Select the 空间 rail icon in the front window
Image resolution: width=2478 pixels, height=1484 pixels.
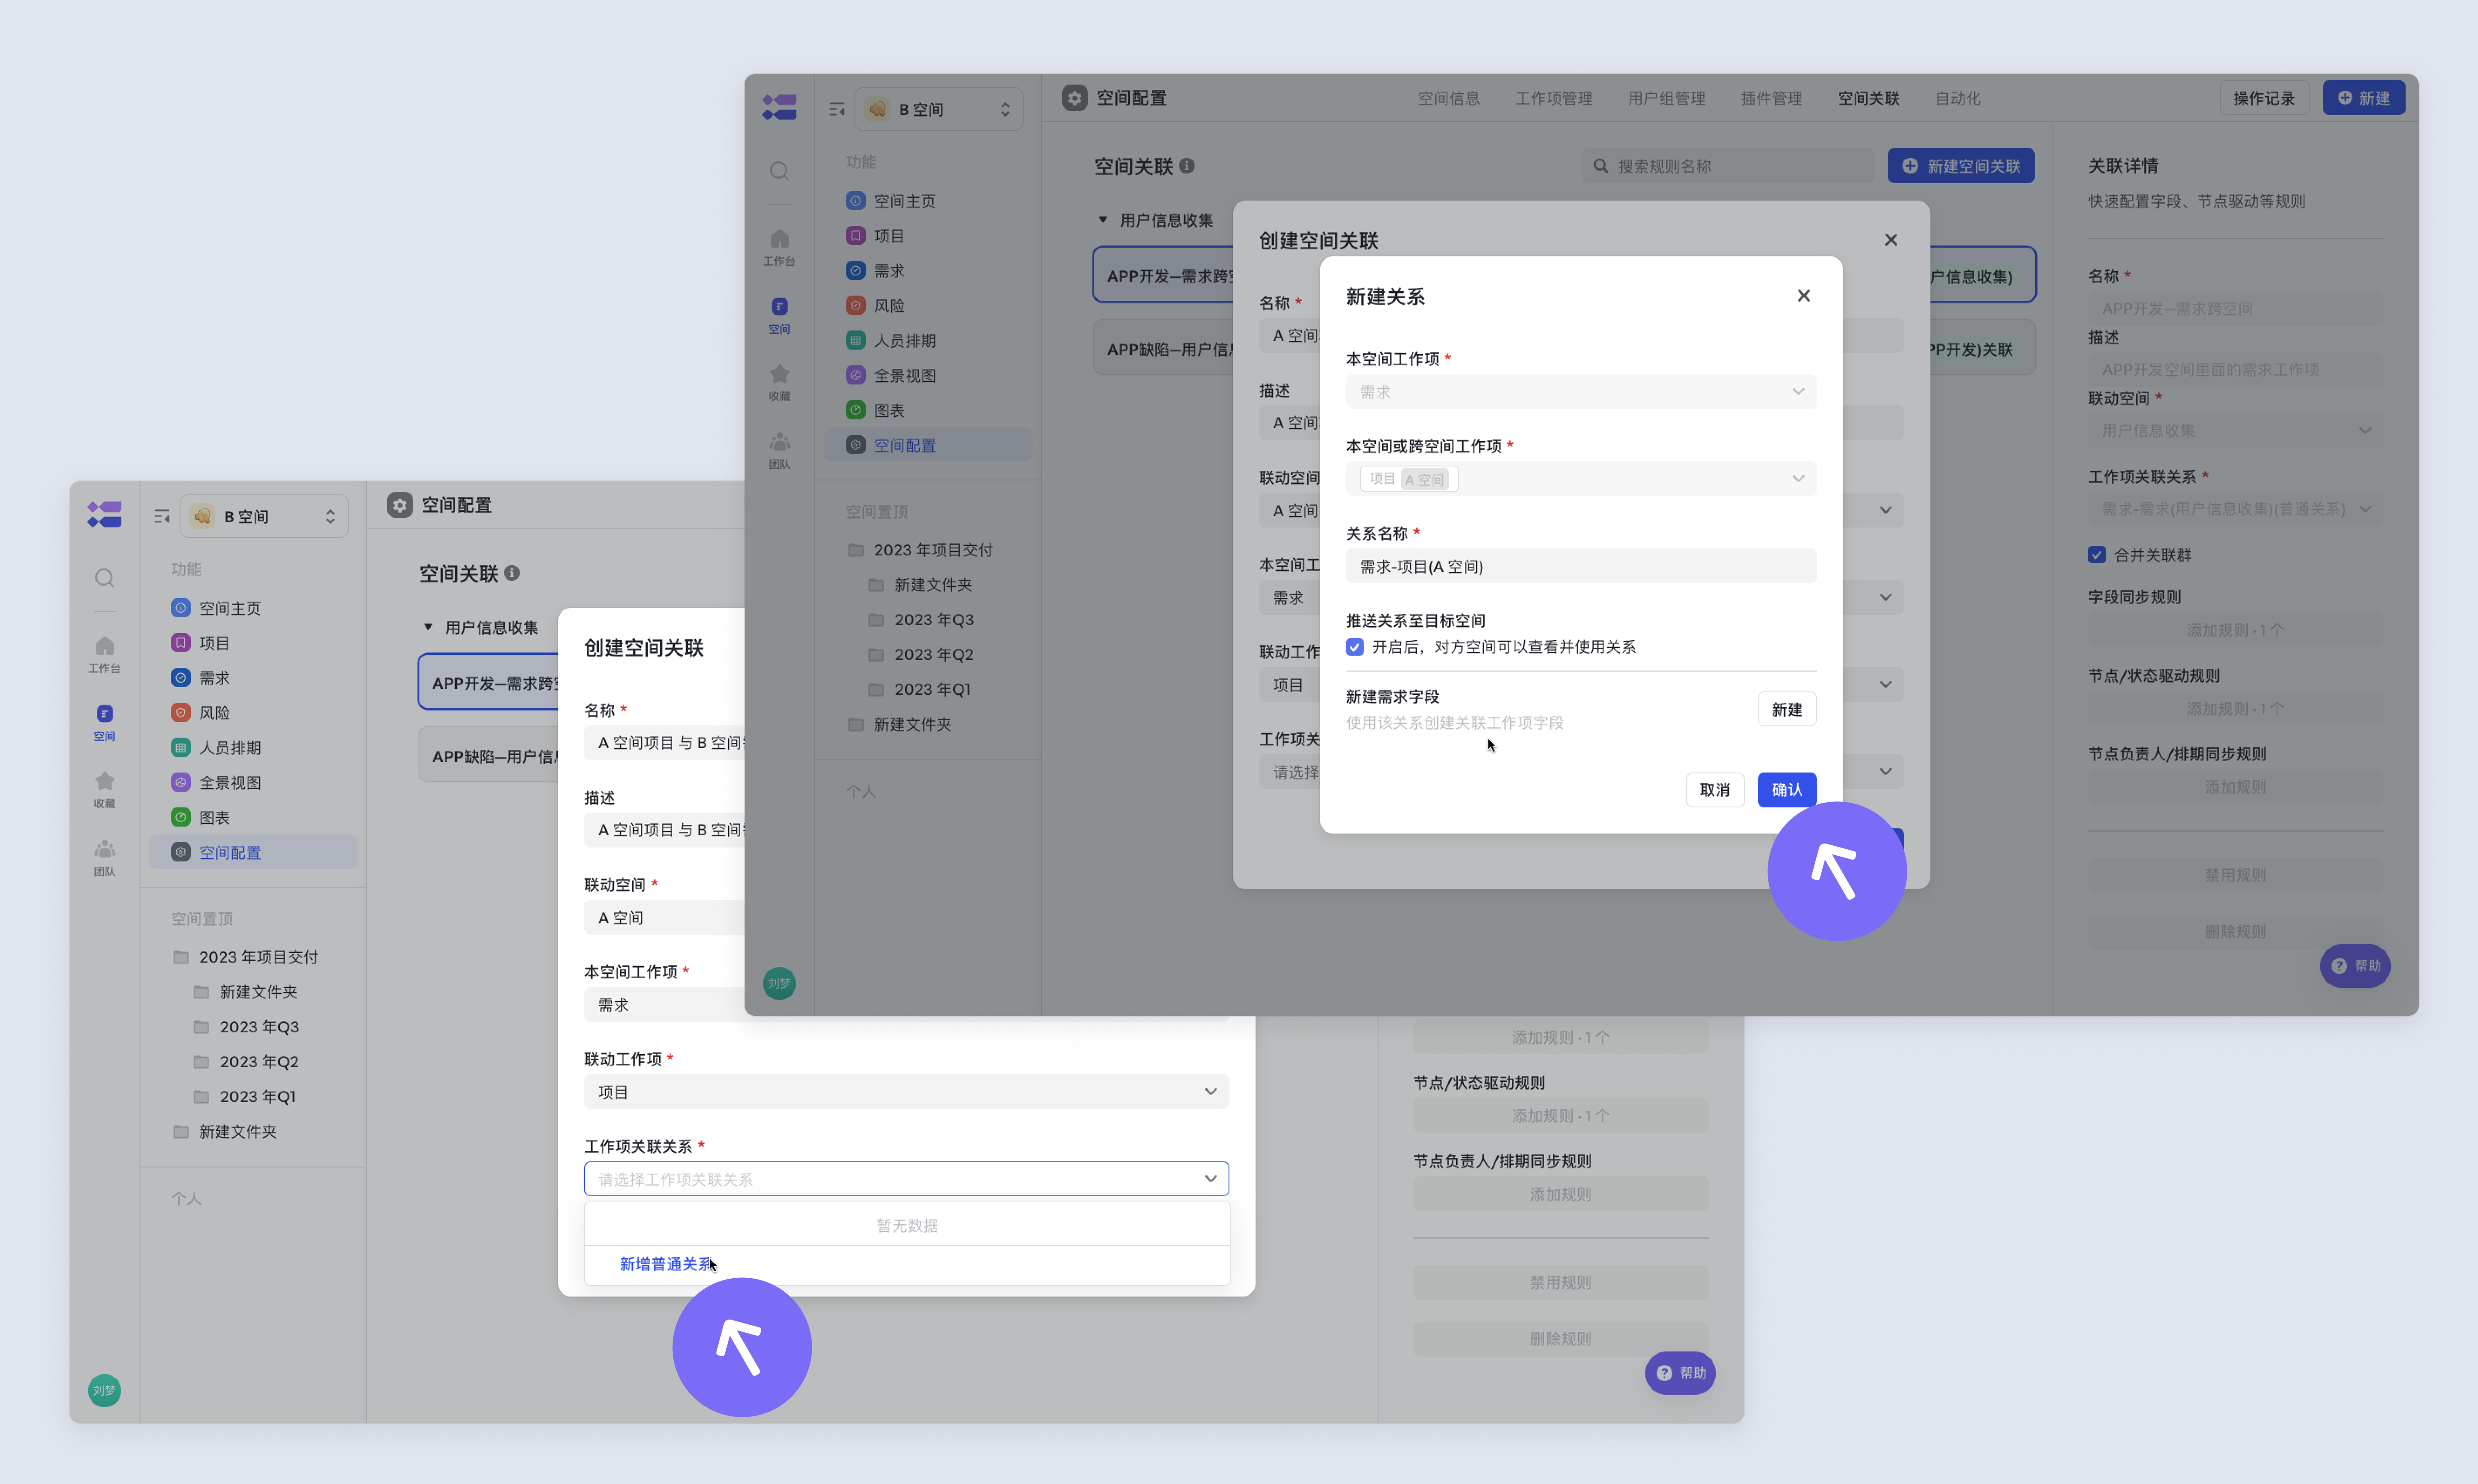pyautogui.click(x=779, y=315)
